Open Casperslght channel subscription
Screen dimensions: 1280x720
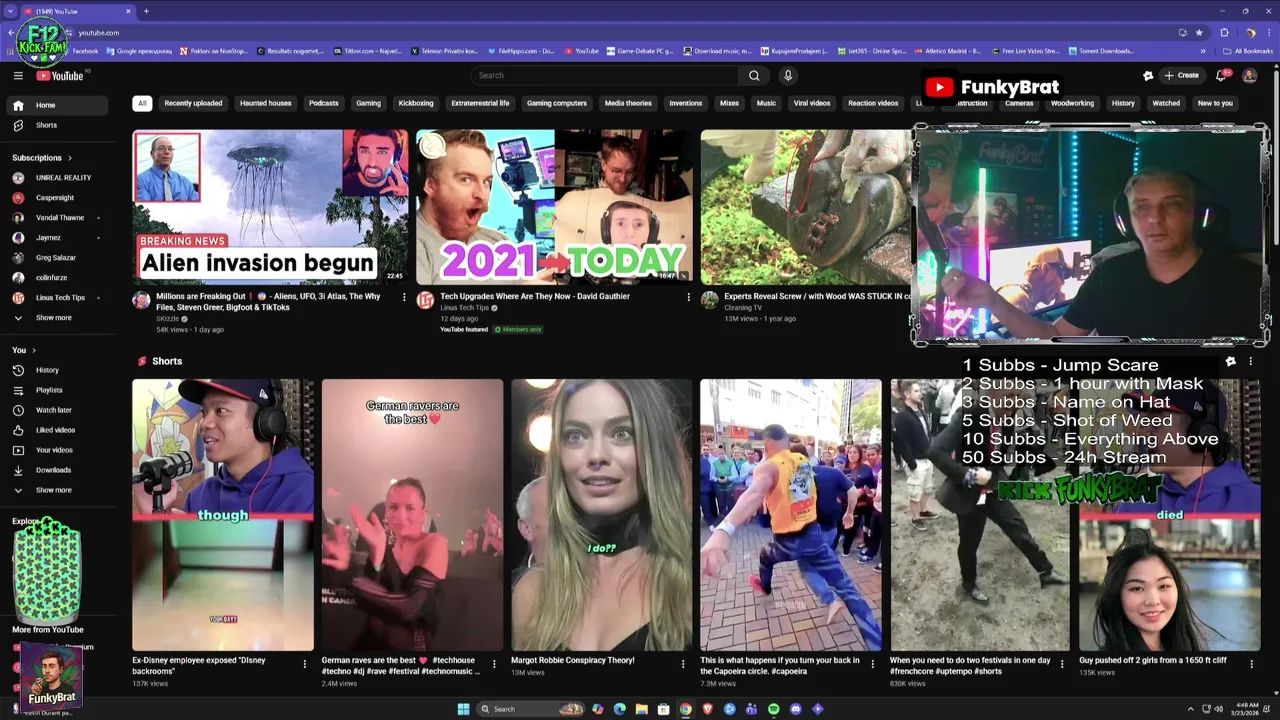point(58,198)
